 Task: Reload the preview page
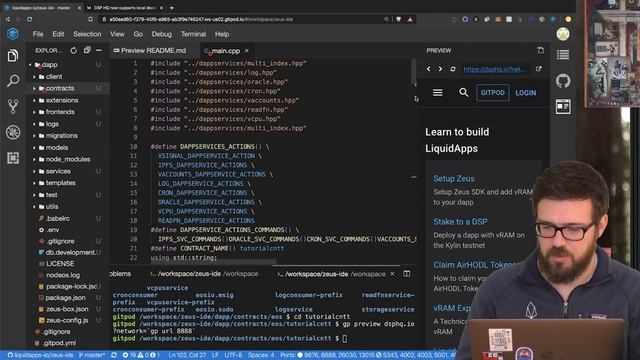[453, 69]
